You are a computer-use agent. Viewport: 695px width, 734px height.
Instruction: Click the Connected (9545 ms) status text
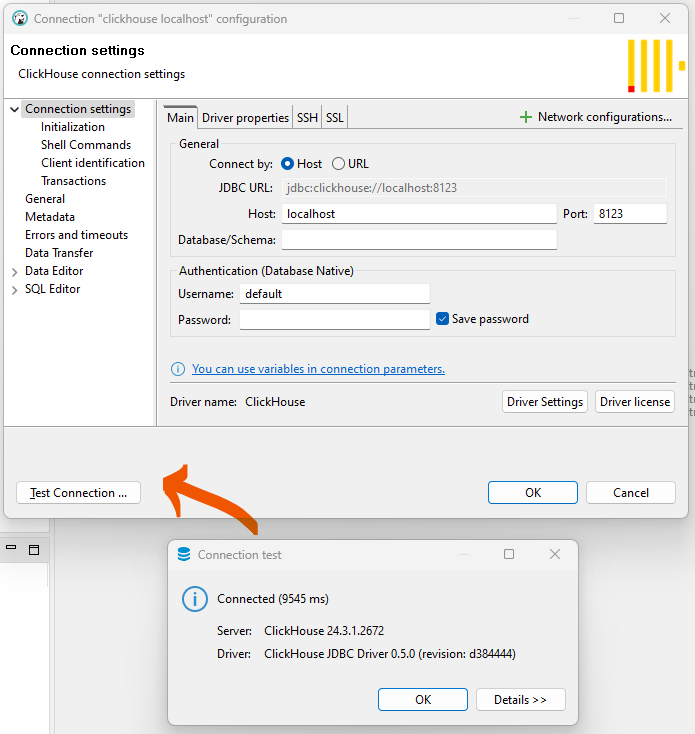[x=273, y=599]
